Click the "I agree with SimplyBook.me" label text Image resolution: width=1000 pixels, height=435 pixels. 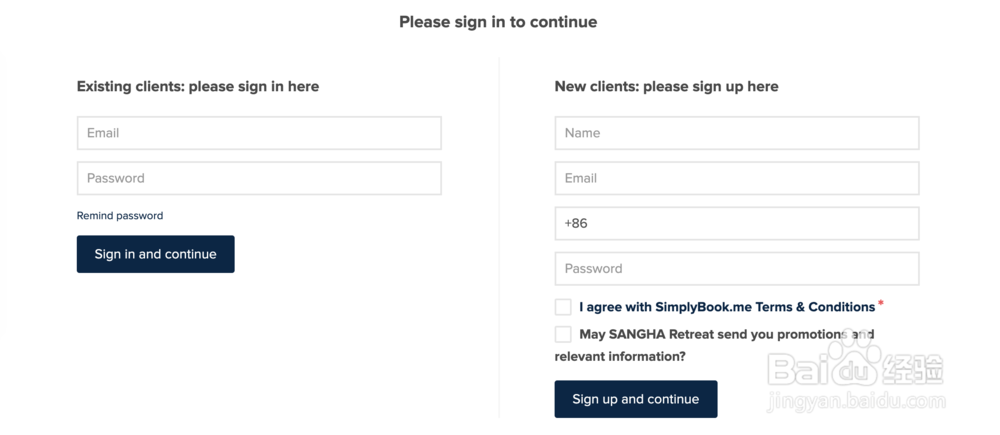tap(665, 307)
